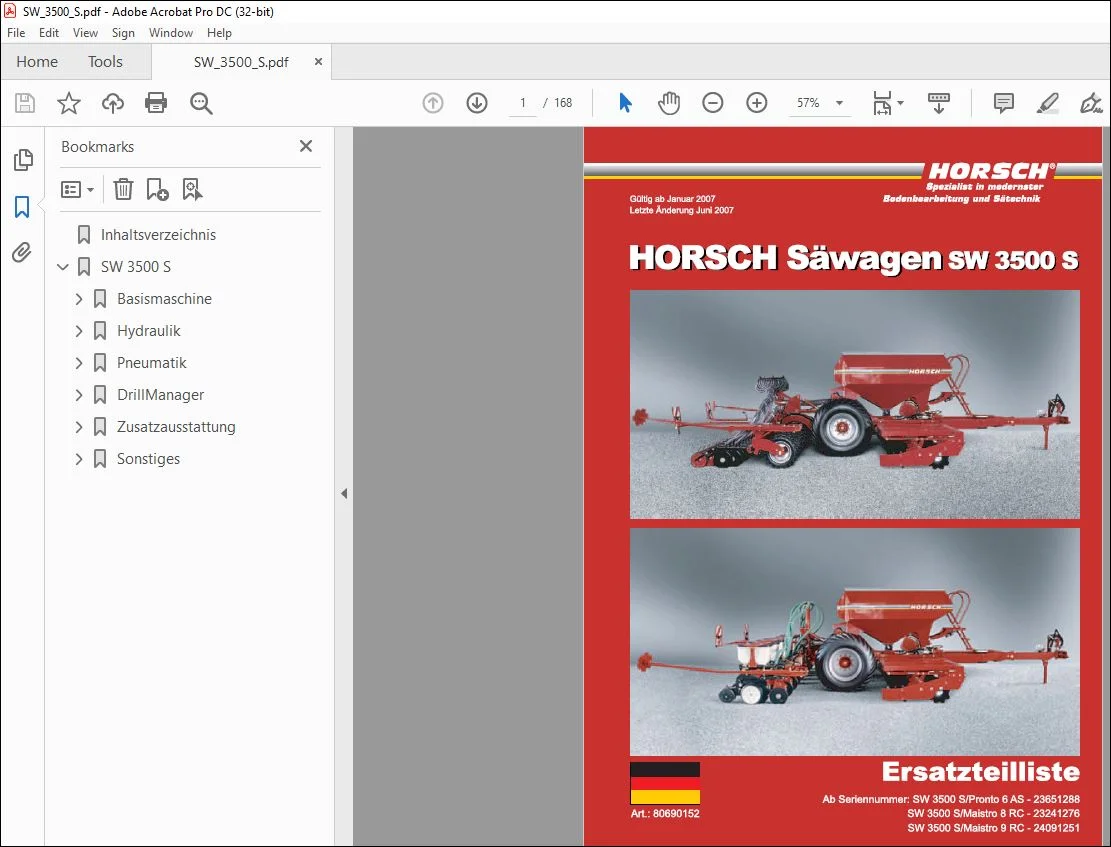This screenshot has width=1111, height=847.
Task: Zoom out with minus icon
Action: tap(713, 103)
